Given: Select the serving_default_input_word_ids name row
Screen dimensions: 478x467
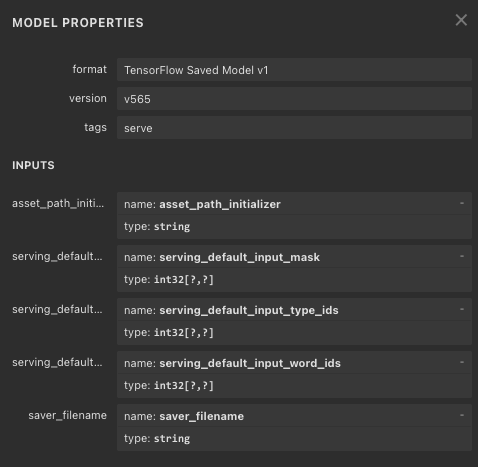Looking at the screenshot, I should point(294,363).
